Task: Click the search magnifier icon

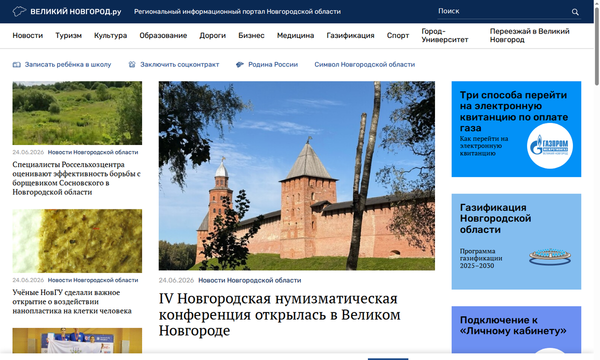Action: tap(575, 12)
